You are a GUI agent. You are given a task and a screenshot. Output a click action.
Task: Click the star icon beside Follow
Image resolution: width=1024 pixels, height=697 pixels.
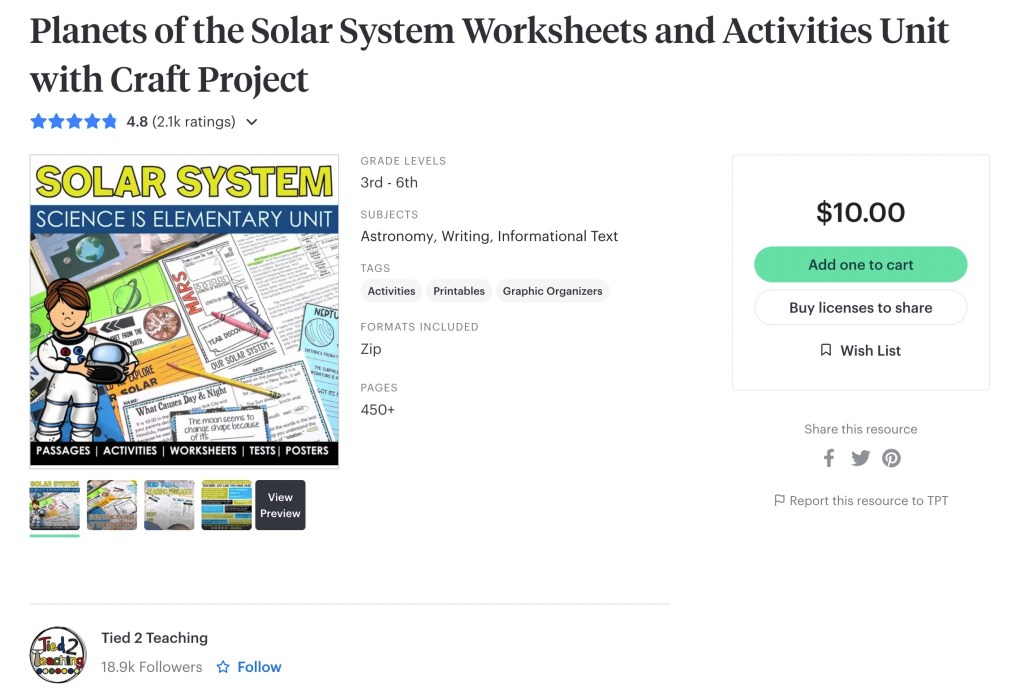tap(223, 667)
